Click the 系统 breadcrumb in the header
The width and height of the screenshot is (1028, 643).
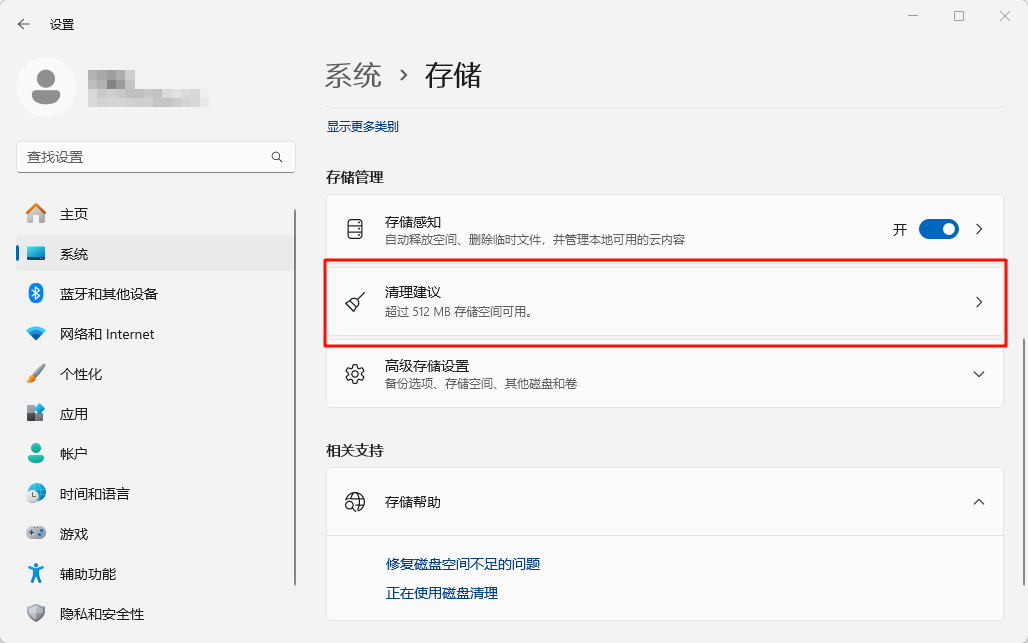click(x=353, y=75)
